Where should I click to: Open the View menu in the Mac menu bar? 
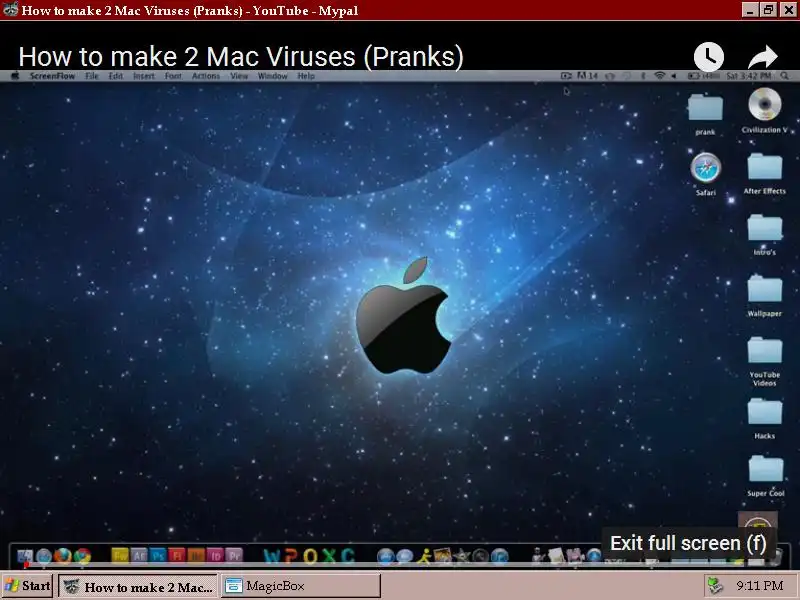[239, 76]
